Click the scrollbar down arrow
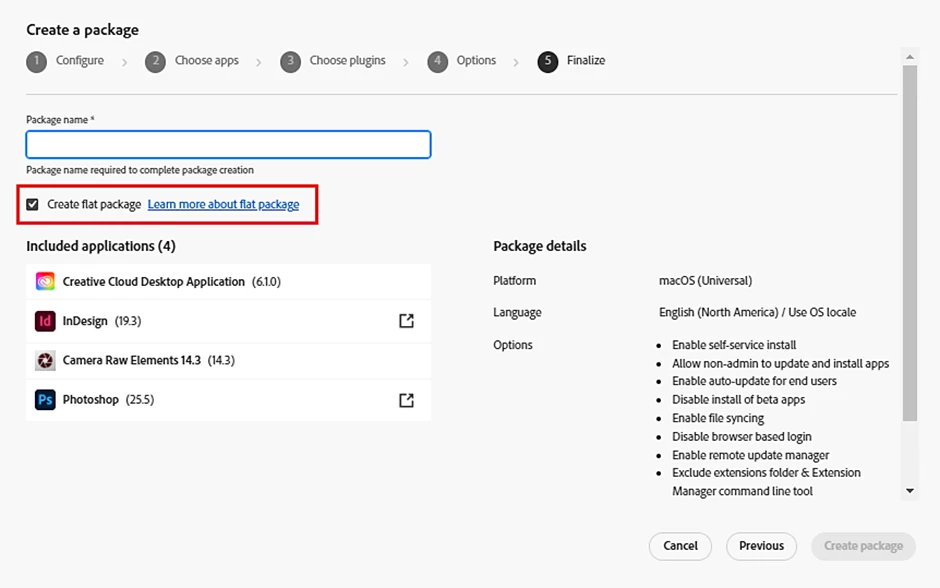 (910, 491)
